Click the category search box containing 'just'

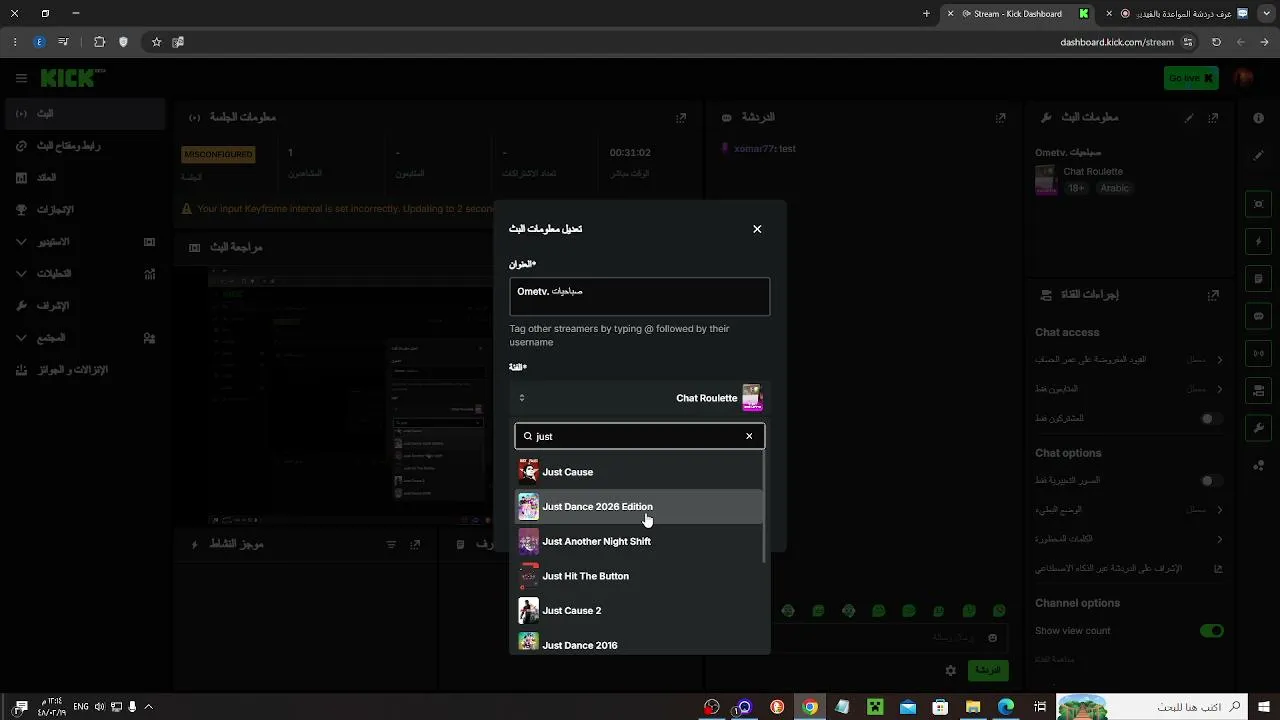[x=639, y=436]
